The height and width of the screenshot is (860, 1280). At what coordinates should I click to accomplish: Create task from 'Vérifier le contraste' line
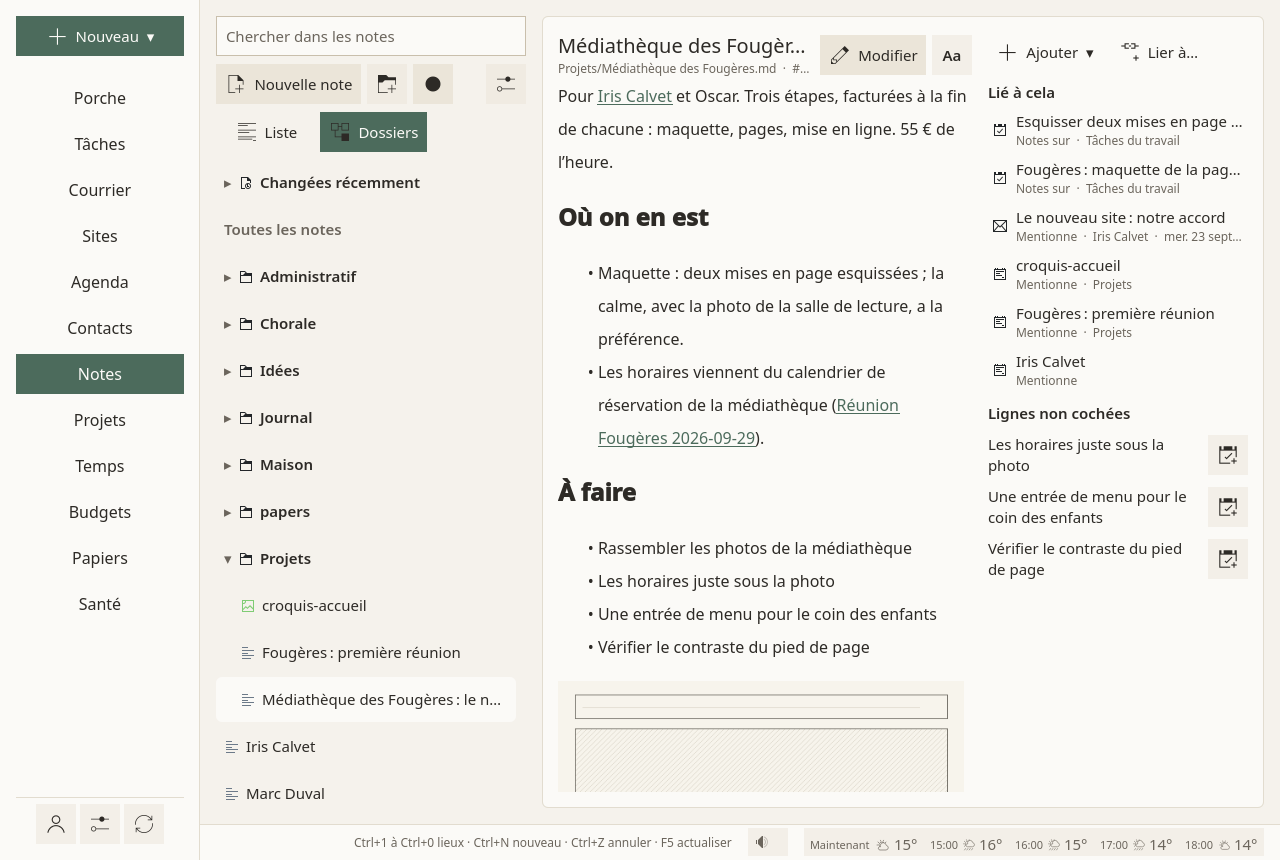click(1228, 559)
